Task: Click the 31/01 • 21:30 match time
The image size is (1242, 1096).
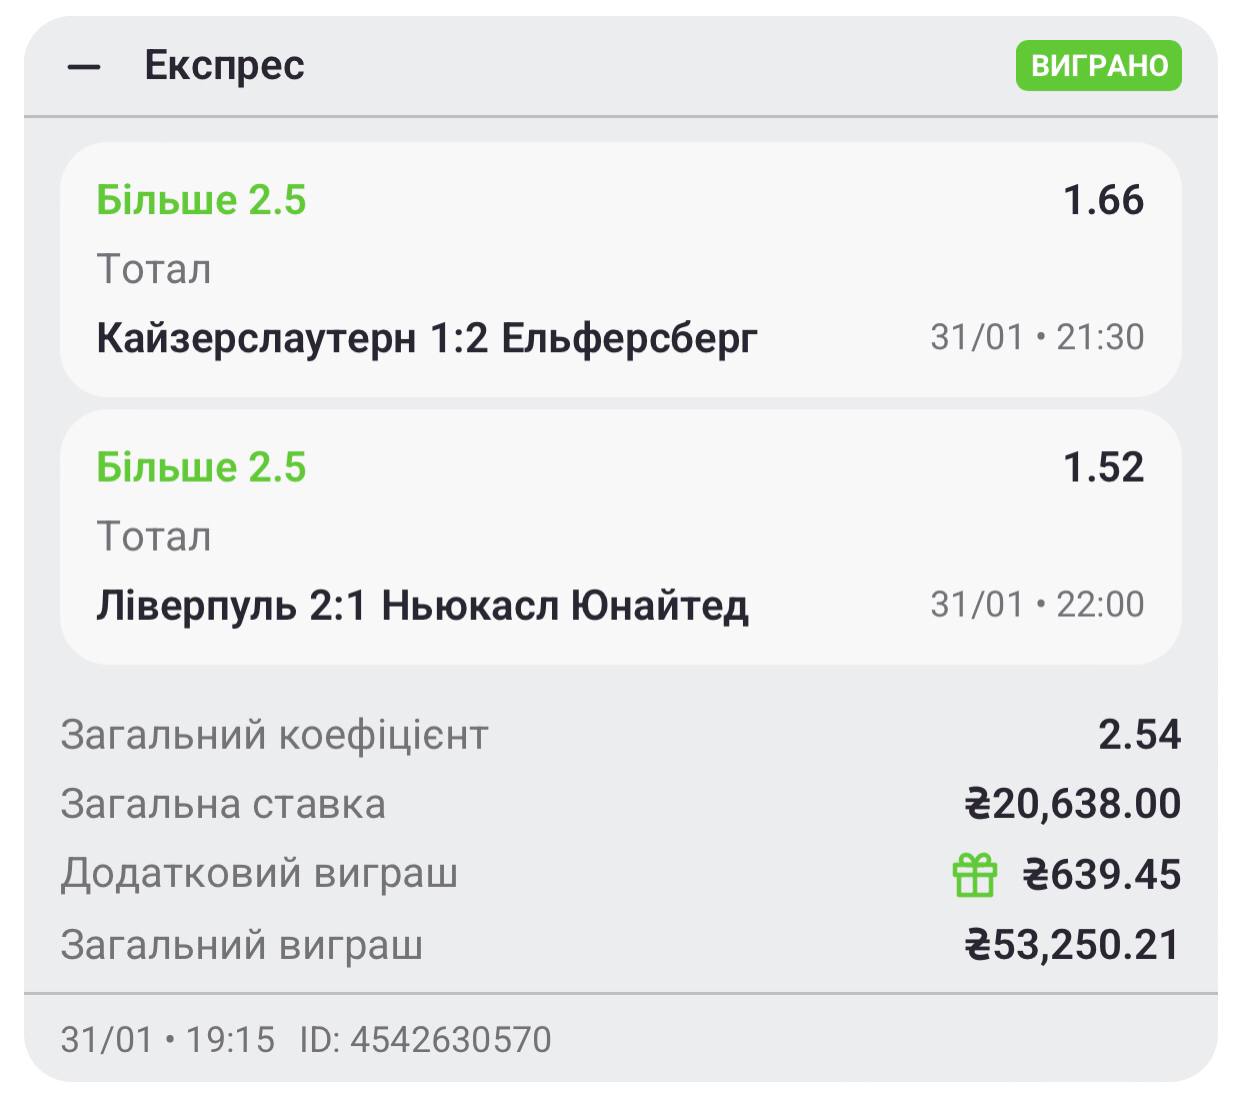Action: point(1037,337)
